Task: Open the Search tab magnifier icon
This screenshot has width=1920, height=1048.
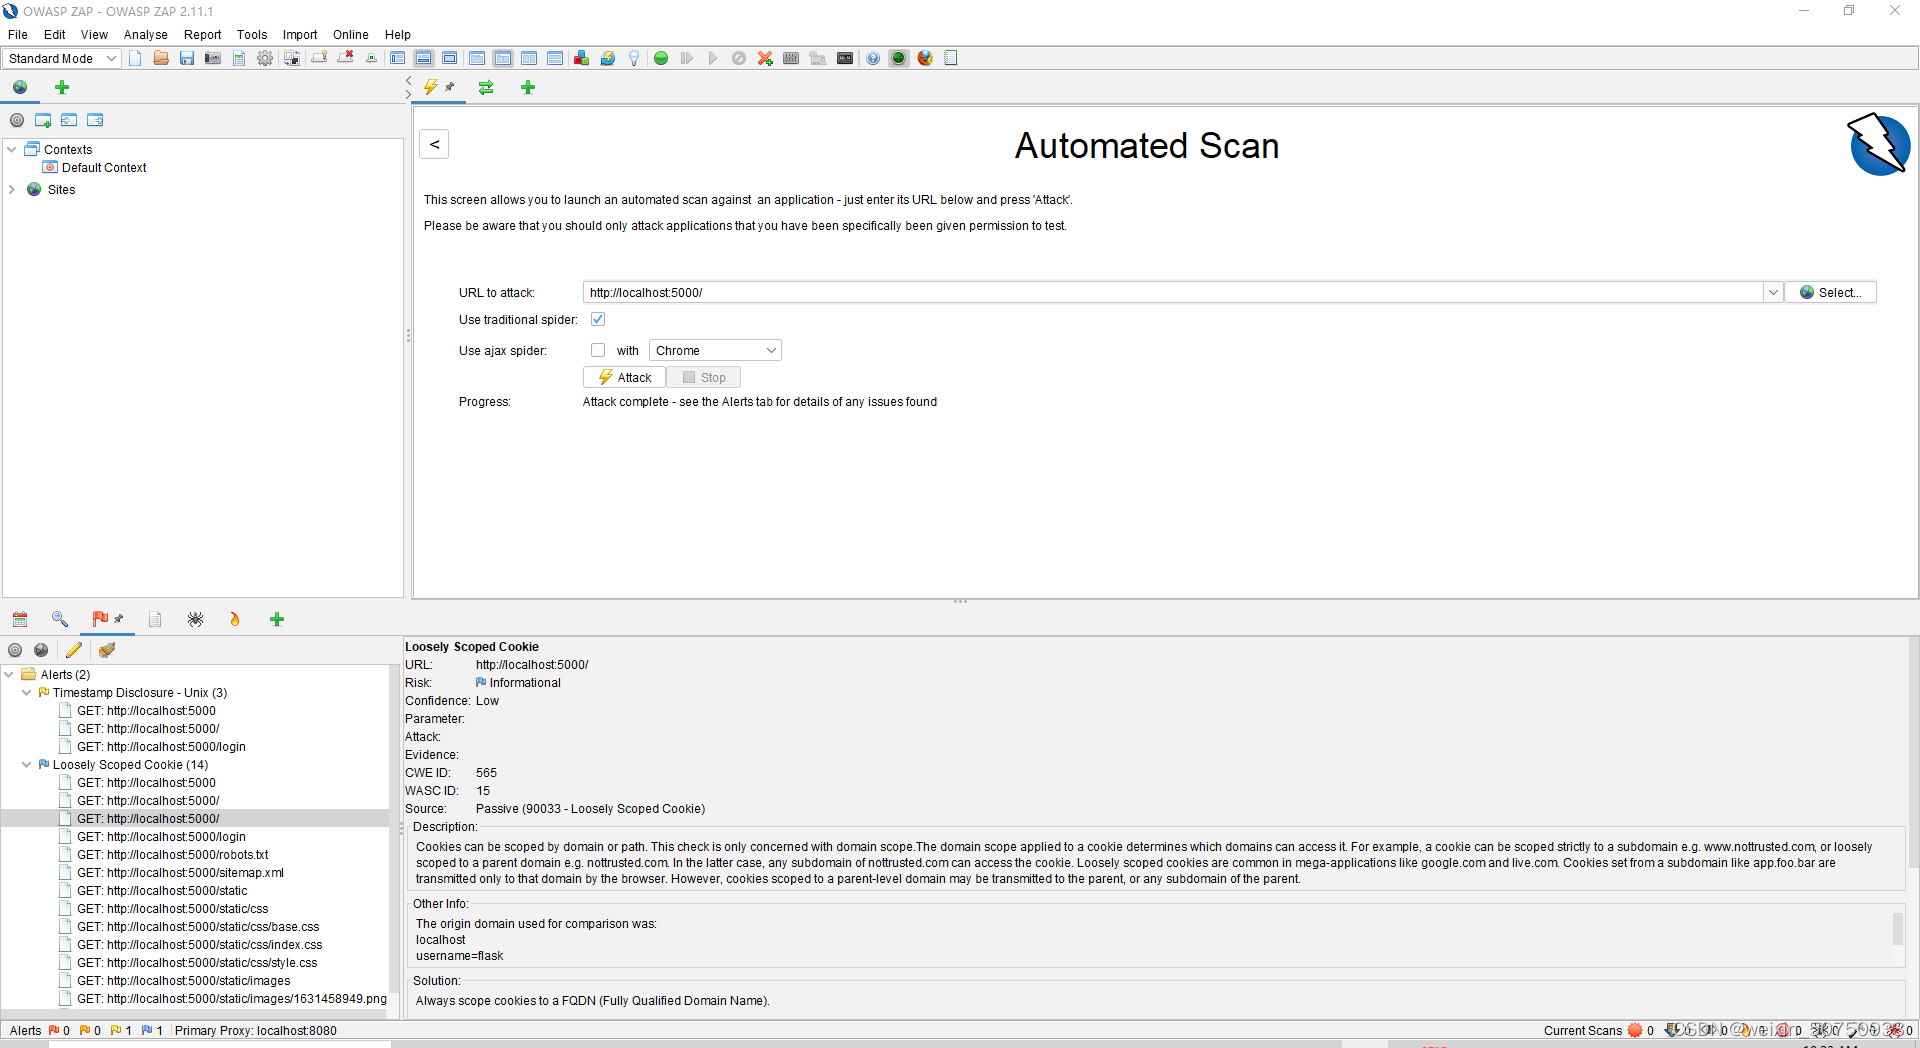Action: click(x=59, y=619)
